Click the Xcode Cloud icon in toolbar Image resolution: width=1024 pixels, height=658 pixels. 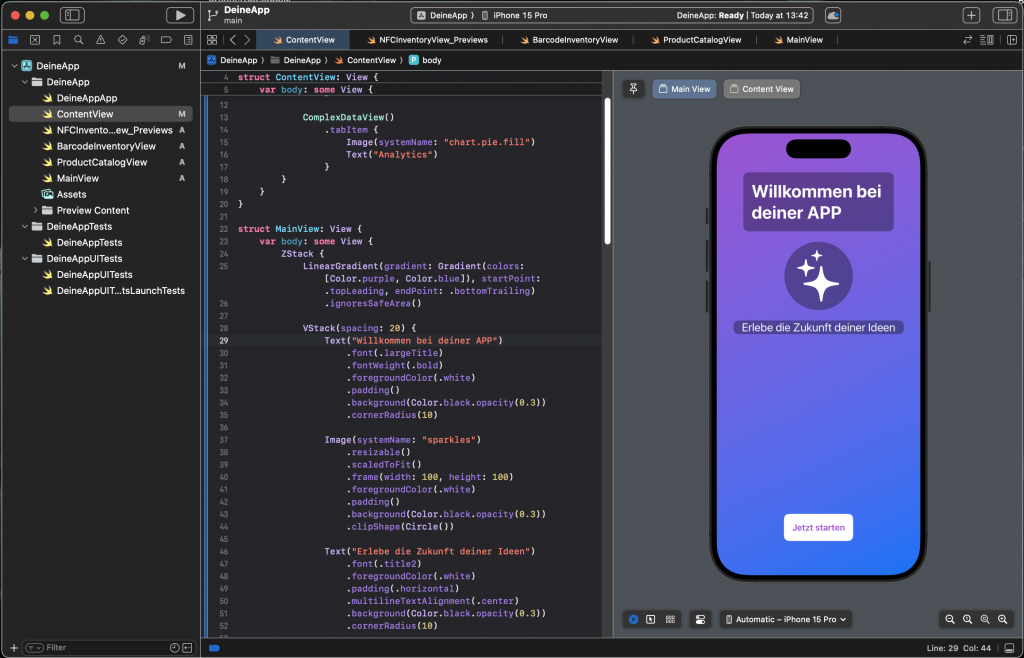tap(832, 15)
